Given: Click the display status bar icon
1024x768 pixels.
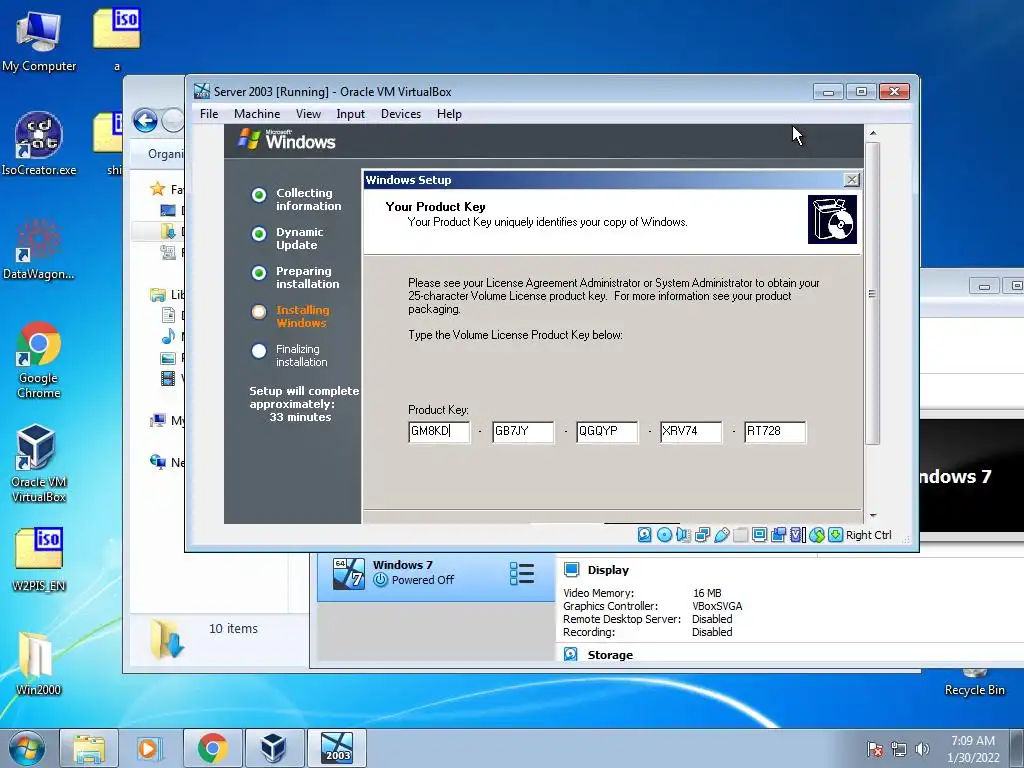Looking at the screenshot, I should [760, 535].
